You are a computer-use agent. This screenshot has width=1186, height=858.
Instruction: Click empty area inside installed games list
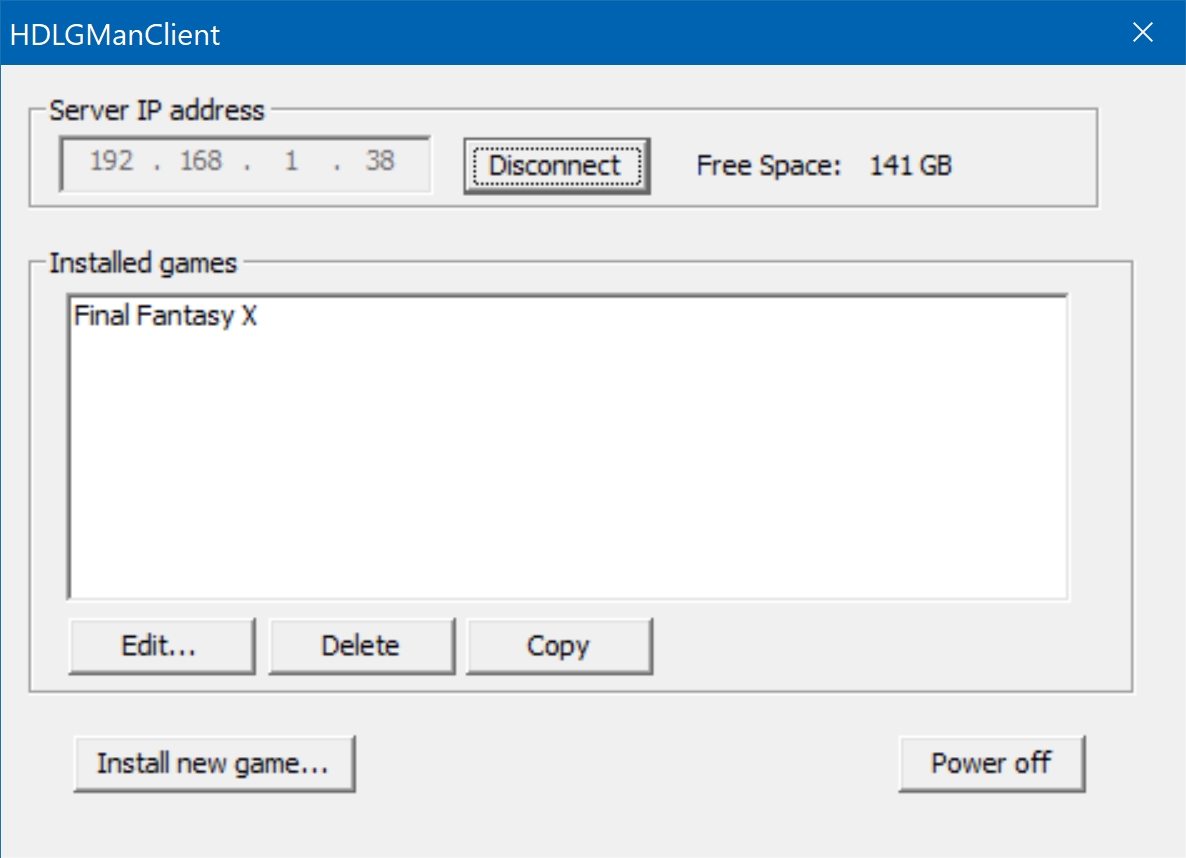567,469
